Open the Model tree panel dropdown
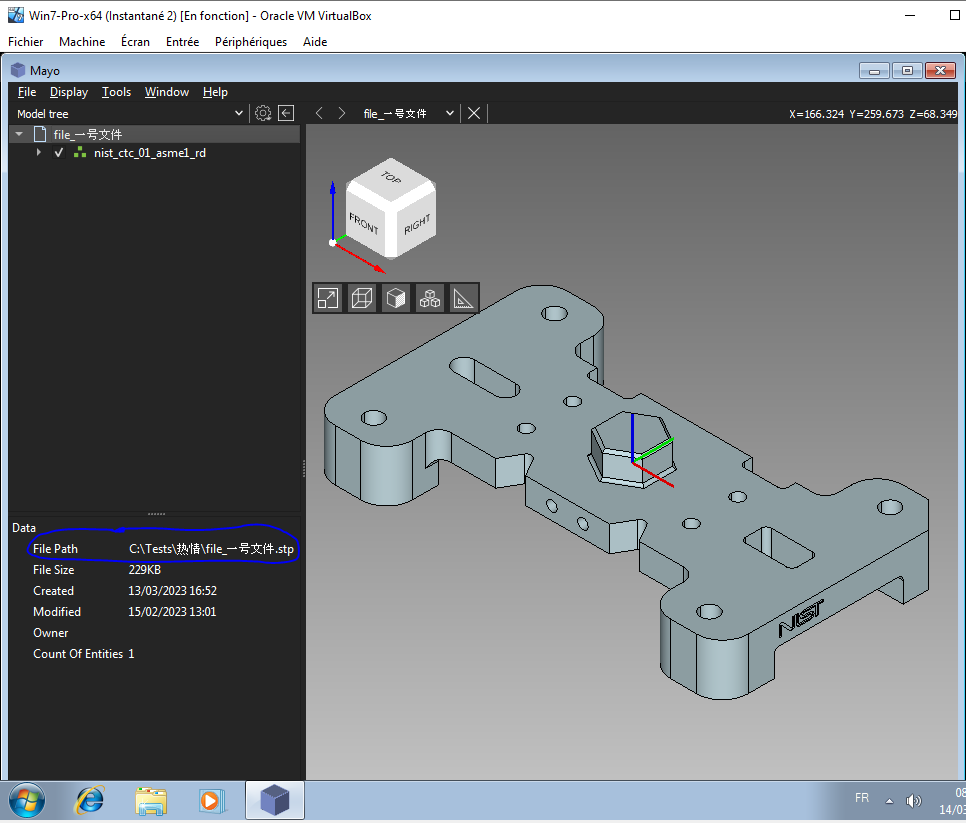Screen dimensions: 966x823 tap(239, 113)
